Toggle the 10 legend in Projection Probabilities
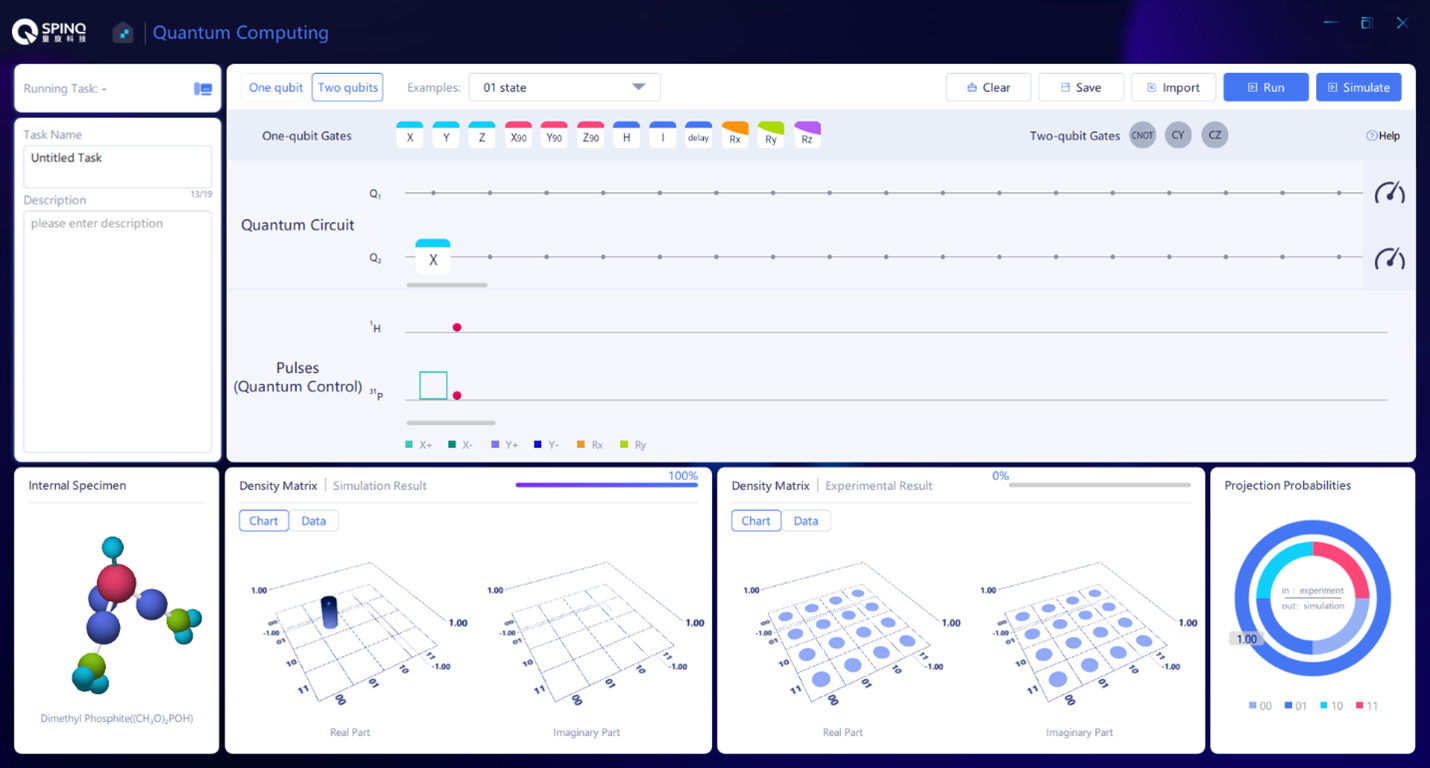The width and height of the screenshot is (1430, 768). point(1331,706)
